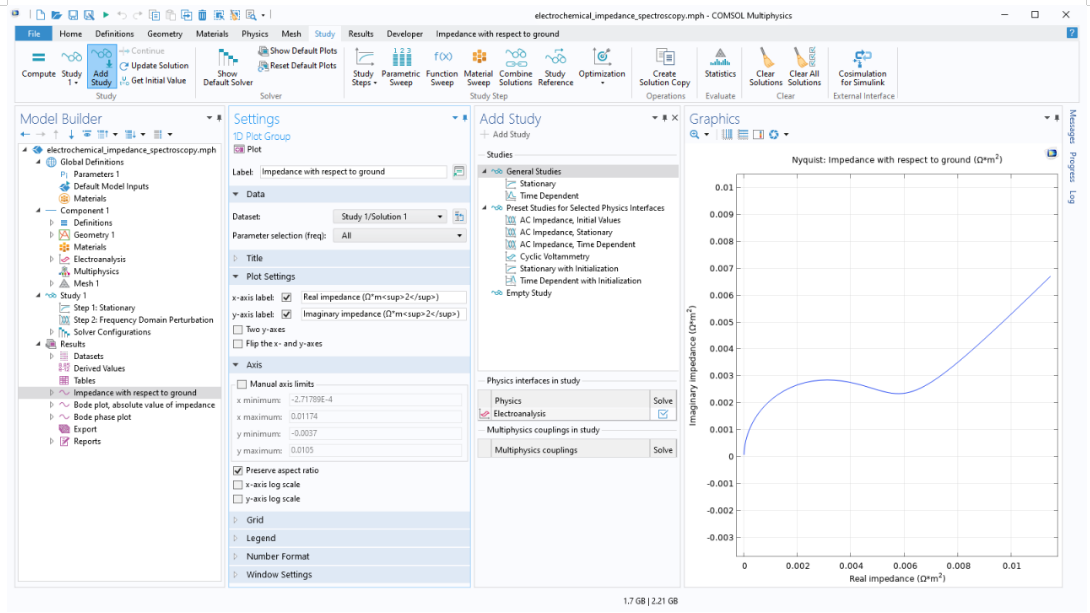Collapse the General Studies tree node

click(x=485, y=172)
